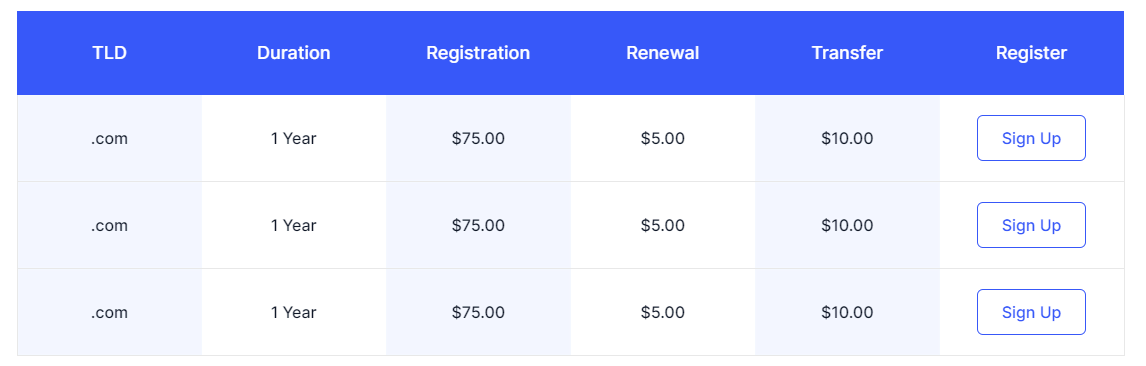Click the Transfer column header
This screenshot has width=1146, height=366.
[x=847, y=53]
